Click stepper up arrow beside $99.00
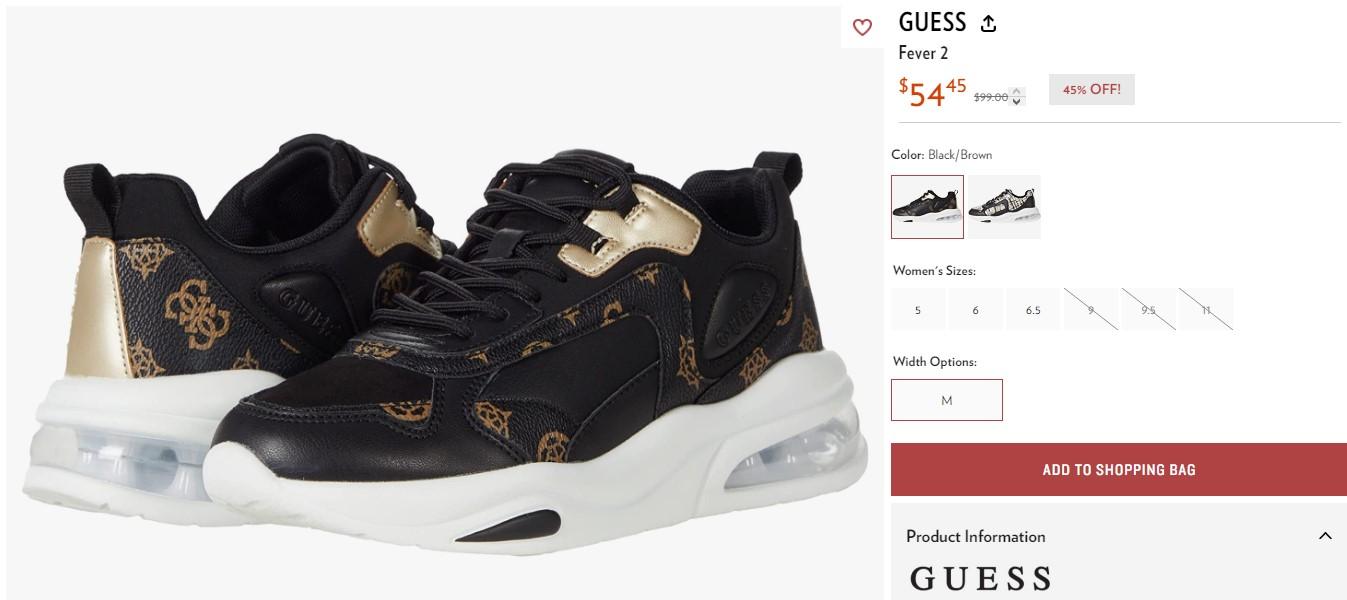 (1017, 92)
